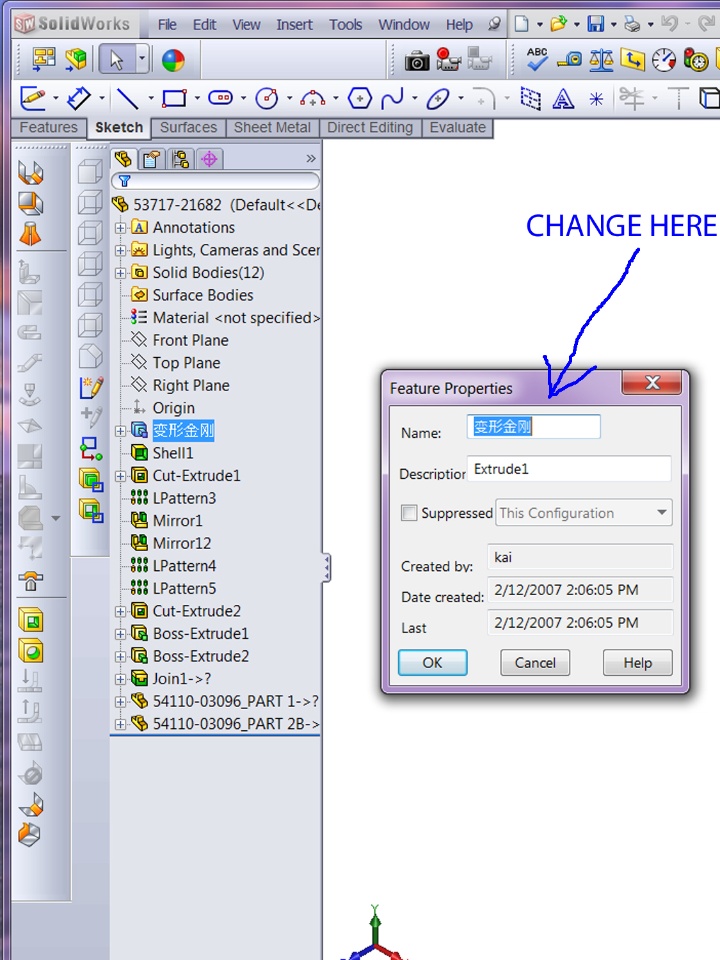Click the Measure tool icon
Image resolution: width=720 pixels, height=960 pixels.
tap(569, 60)
